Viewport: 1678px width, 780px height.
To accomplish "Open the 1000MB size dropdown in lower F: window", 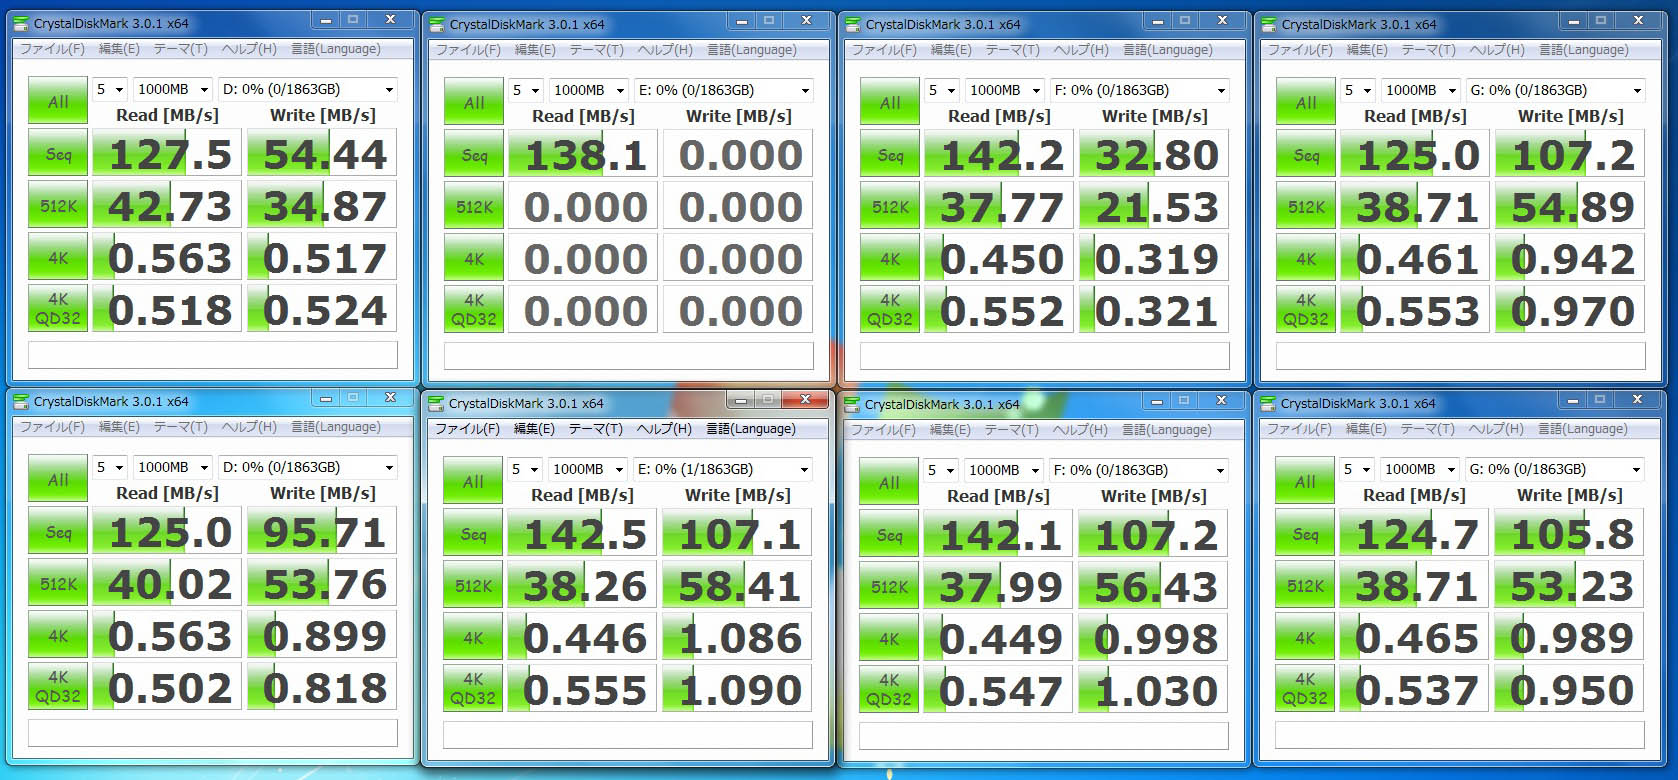I will (x=1005, y=470).
